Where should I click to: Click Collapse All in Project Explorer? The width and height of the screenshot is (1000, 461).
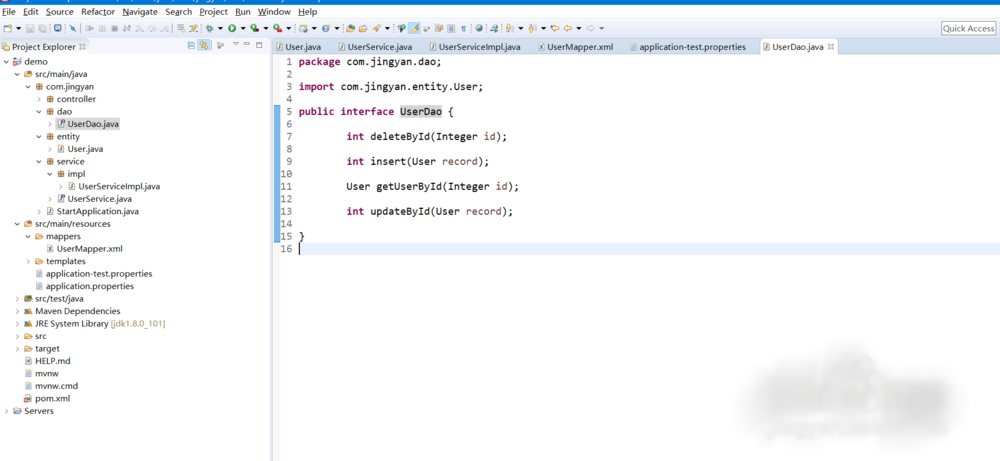tap(192, 45)
